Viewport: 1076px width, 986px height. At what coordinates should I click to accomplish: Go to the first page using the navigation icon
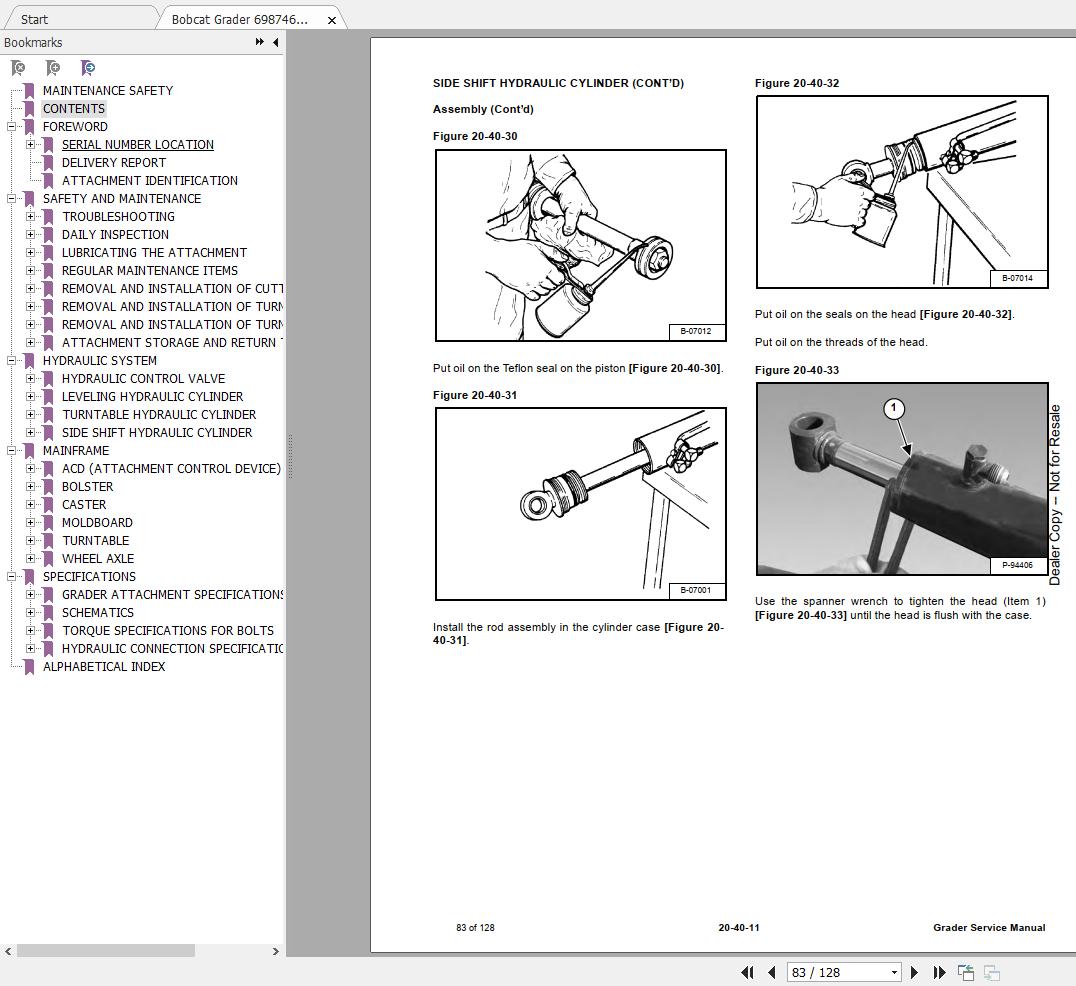[x=747, y=972]
